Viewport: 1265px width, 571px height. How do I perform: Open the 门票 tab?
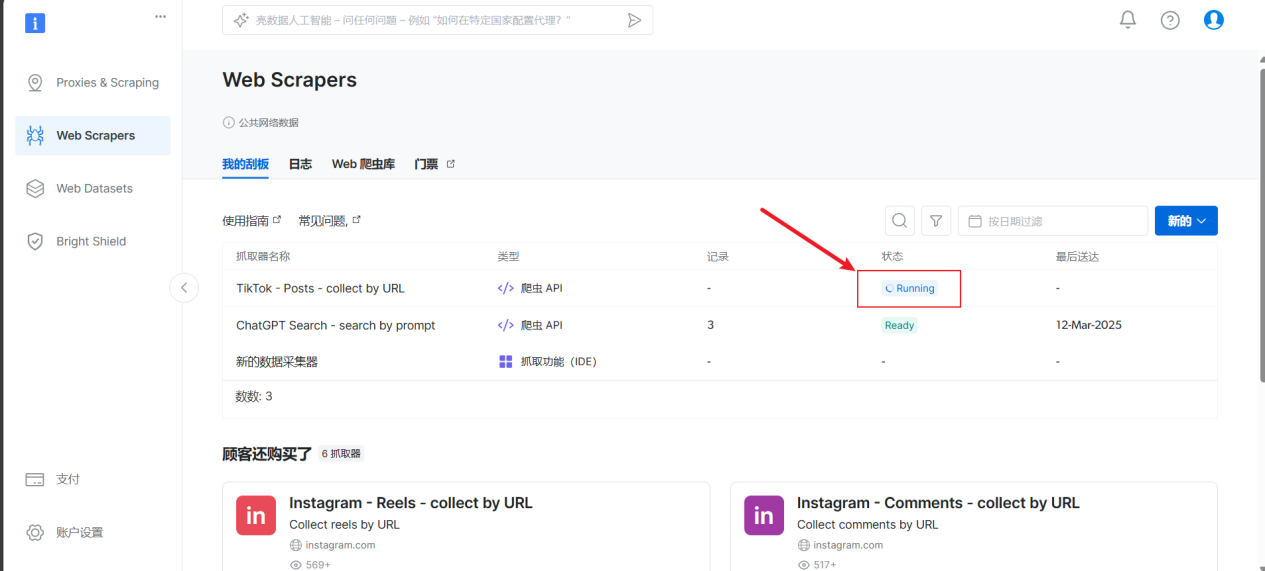point(426,164)
